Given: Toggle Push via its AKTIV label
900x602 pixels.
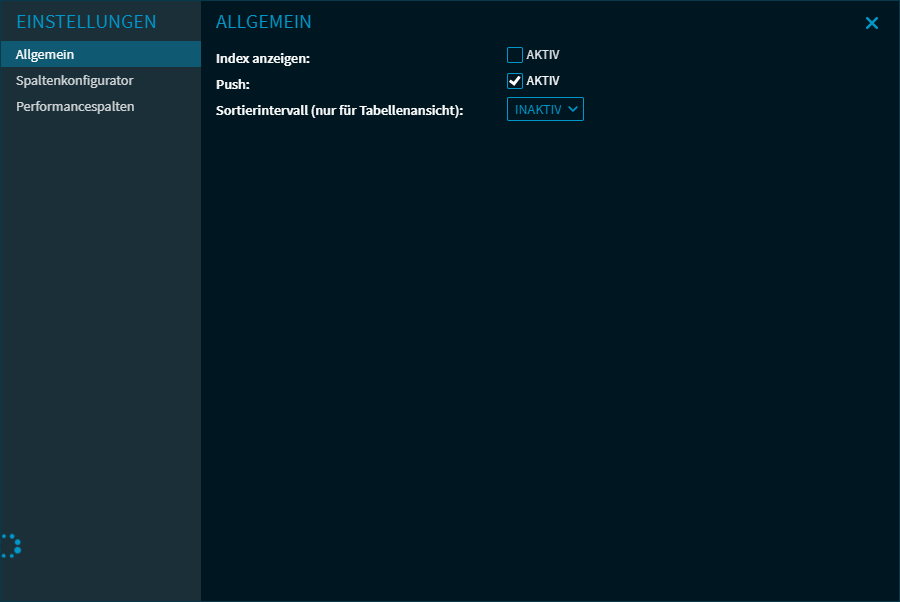Looking at the screenshot, I should click(x=543, y=81).
